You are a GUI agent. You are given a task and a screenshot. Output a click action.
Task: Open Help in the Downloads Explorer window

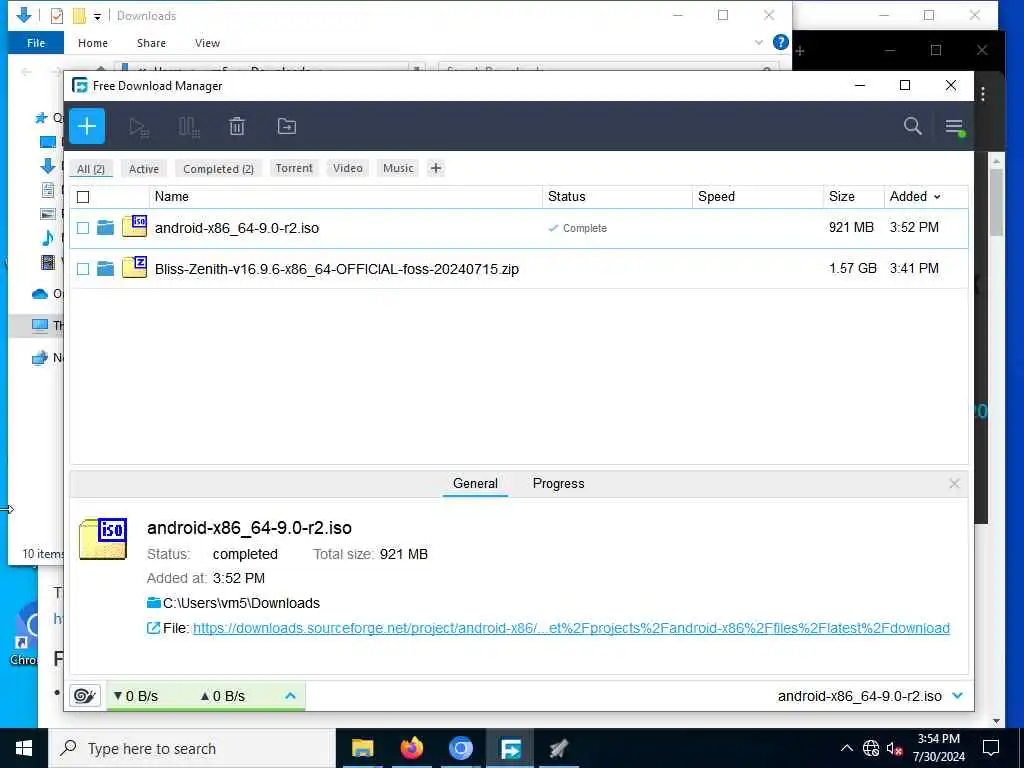(x=780, y=42)
